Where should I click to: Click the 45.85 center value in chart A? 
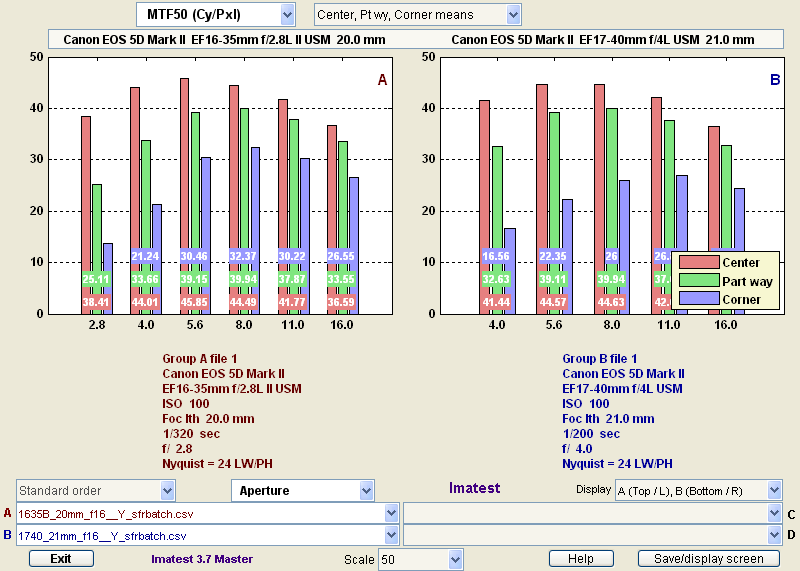coord(194,302)
